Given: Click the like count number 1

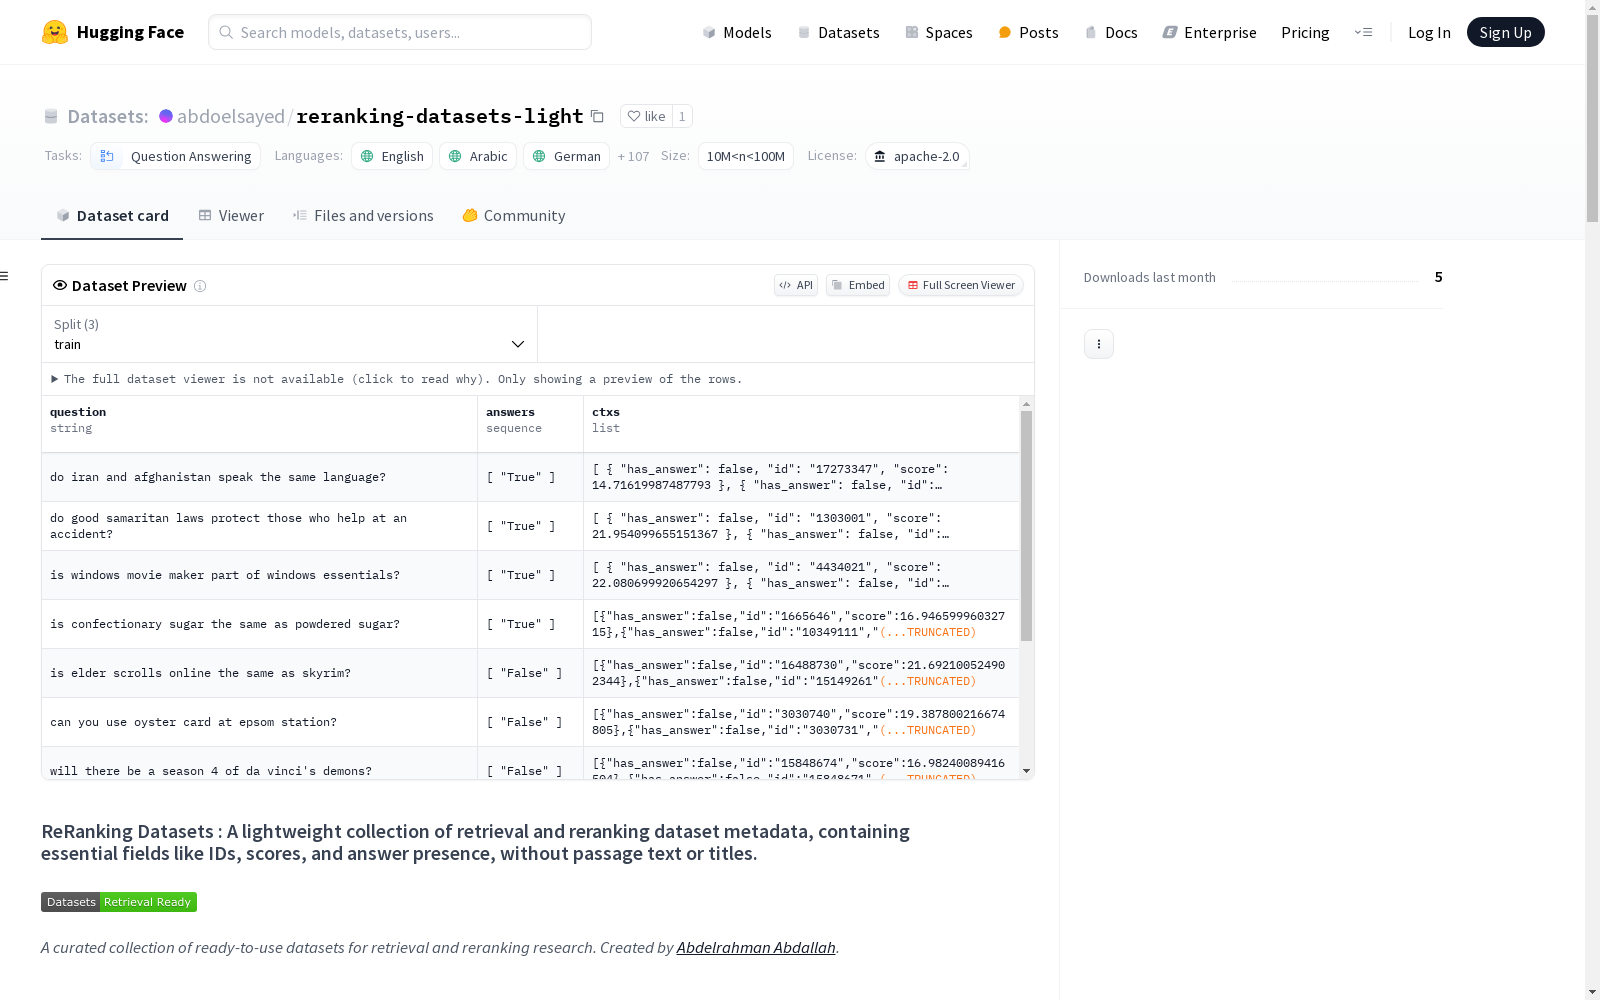Looking at the screenshot, I should pos(682,116).
